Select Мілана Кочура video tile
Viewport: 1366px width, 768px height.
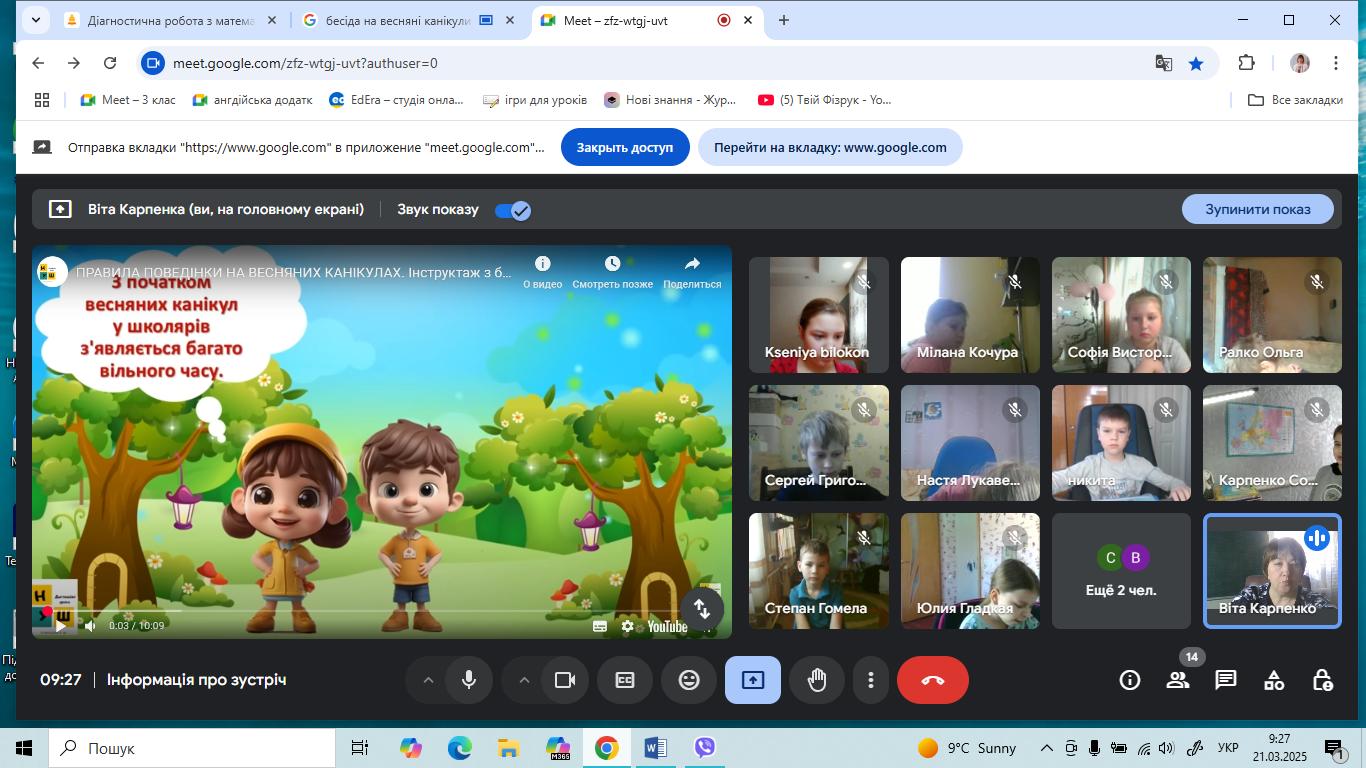click(970, 315)
